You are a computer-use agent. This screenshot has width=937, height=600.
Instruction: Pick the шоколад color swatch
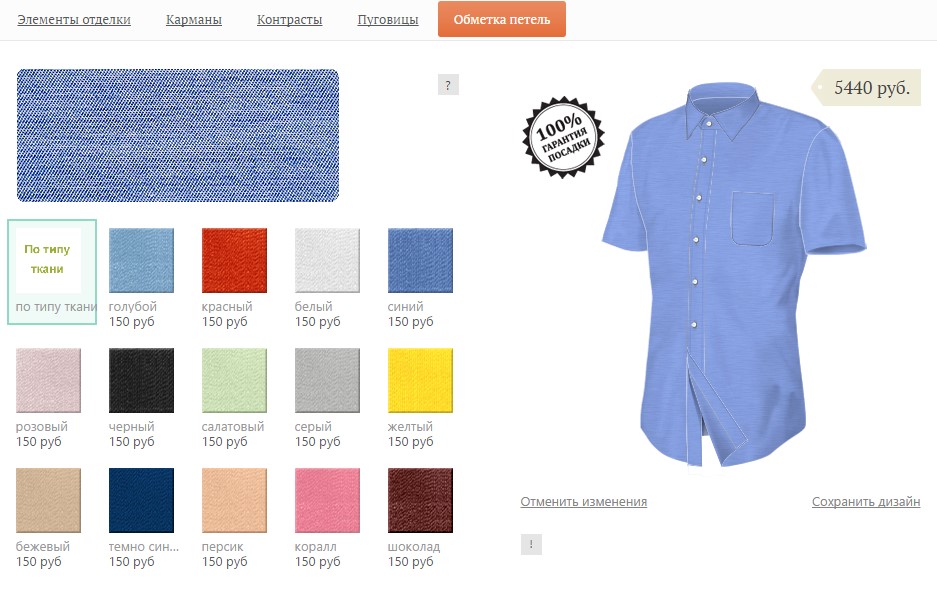[x=420, y=500]
